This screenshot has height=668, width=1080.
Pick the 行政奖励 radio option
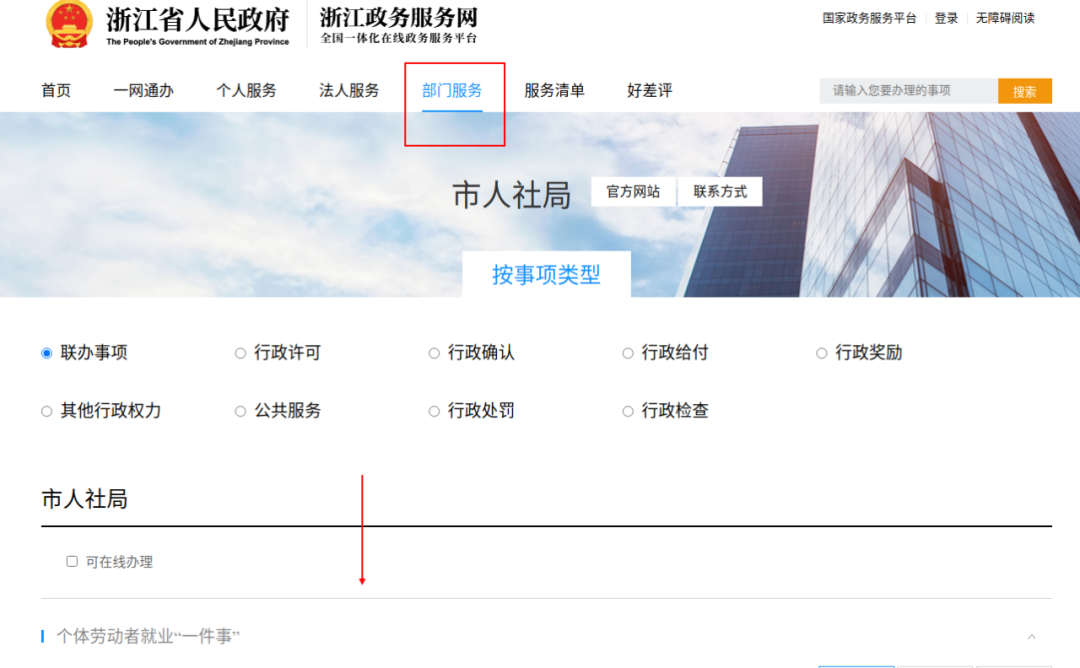coord(822,353)
